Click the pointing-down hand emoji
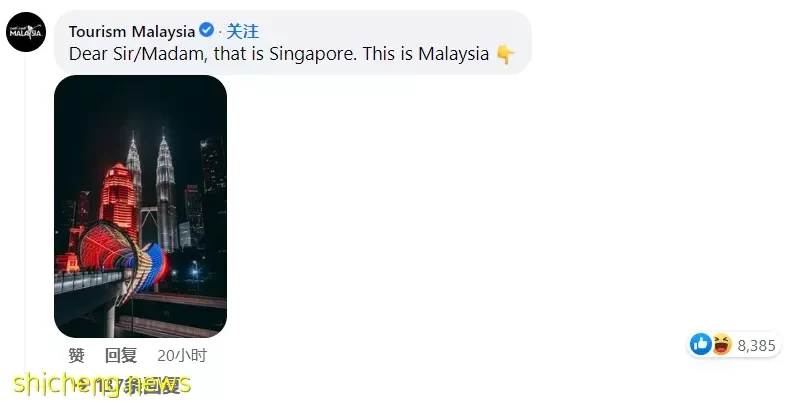The image size is (793, 403). tap(505, 54)
